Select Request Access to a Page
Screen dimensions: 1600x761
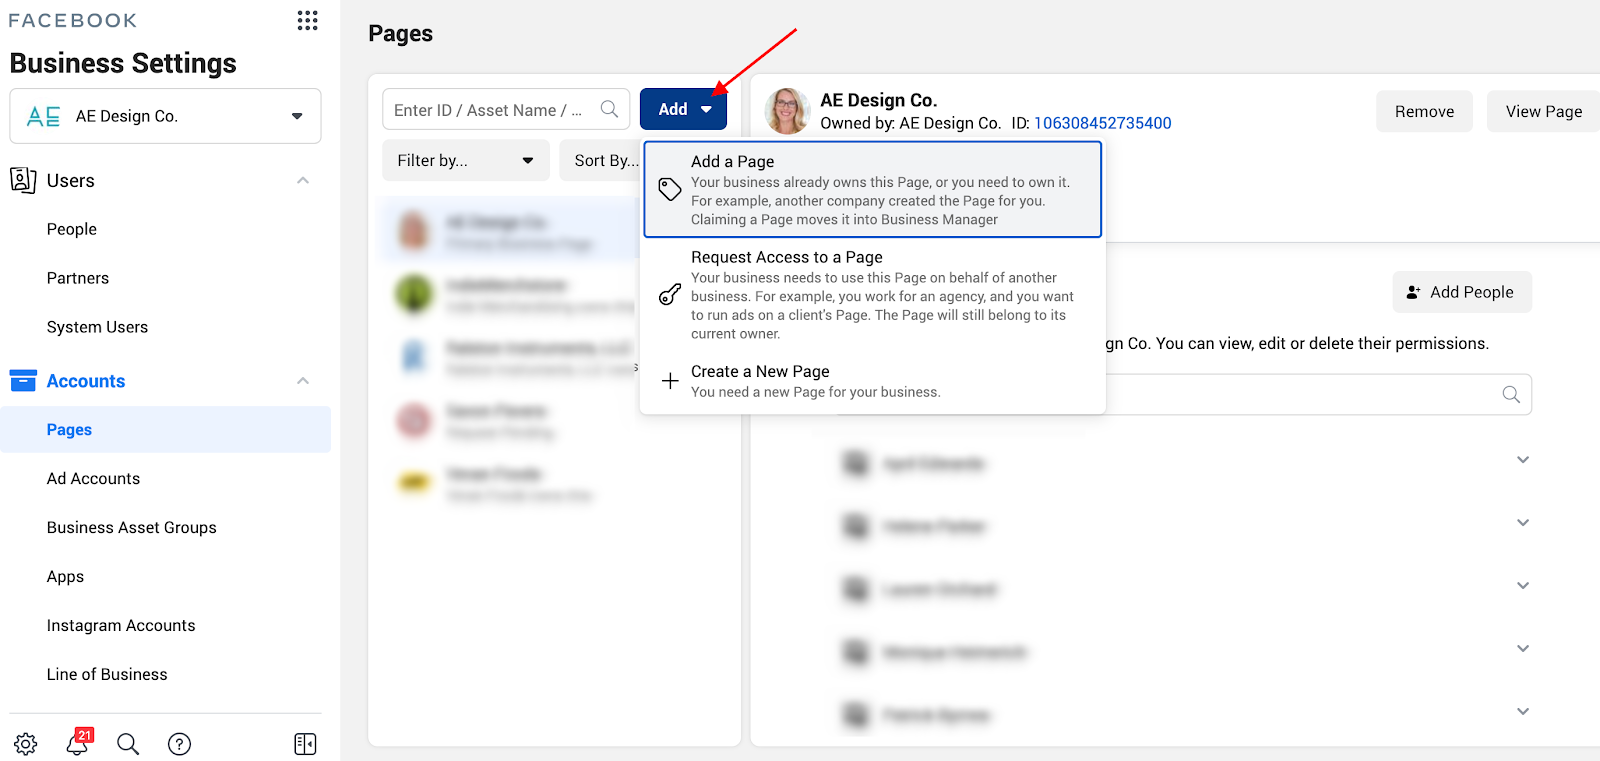tap(872, 294)
